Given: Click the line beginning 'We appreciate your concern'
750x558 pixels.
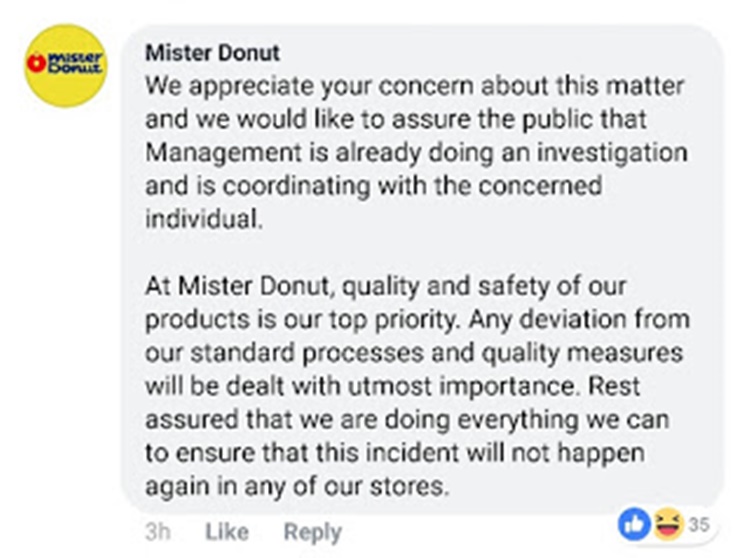Looking at the screenshot, I should [x=415, y=87].
